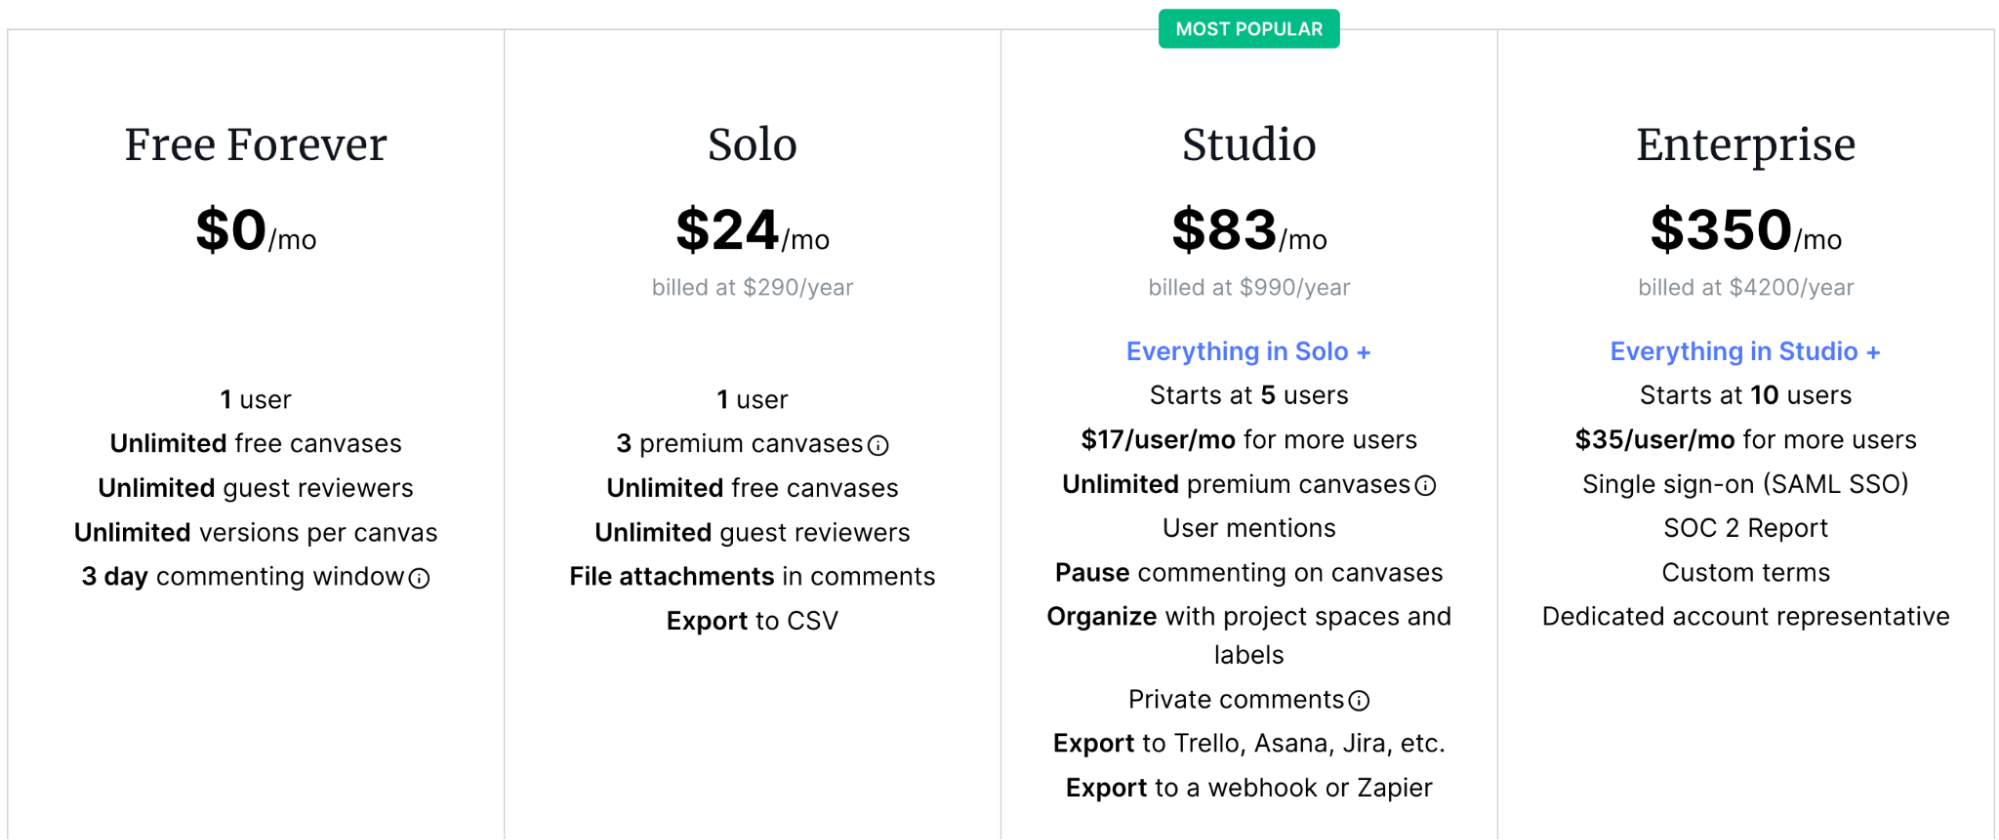The height and width of the screenshot is (840, 1999).
Task: Click the Everything in Solo + link
Action: [1248, 351]
